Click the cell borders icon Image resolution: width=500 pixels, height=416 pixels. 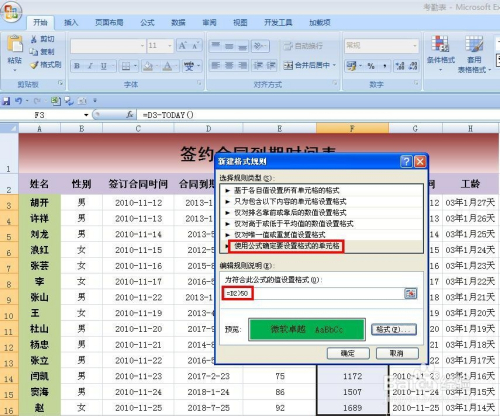126,66
